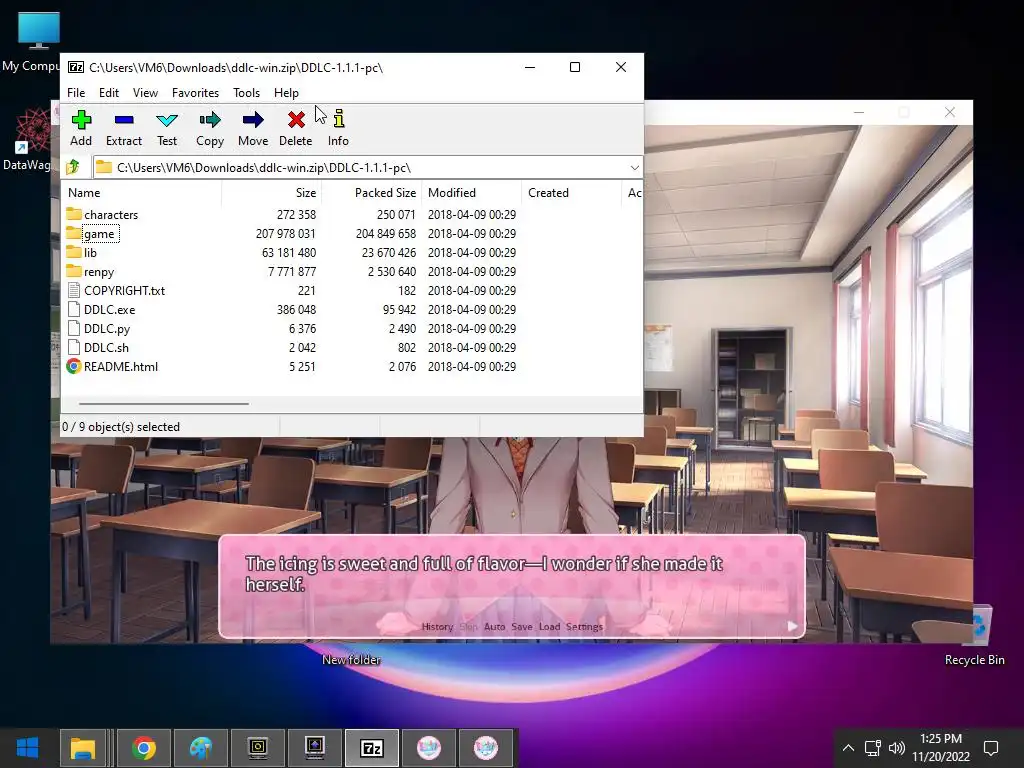1024x768 pixels.
Task: Toggle Auto mode in the game
Action: coord(494,626)
